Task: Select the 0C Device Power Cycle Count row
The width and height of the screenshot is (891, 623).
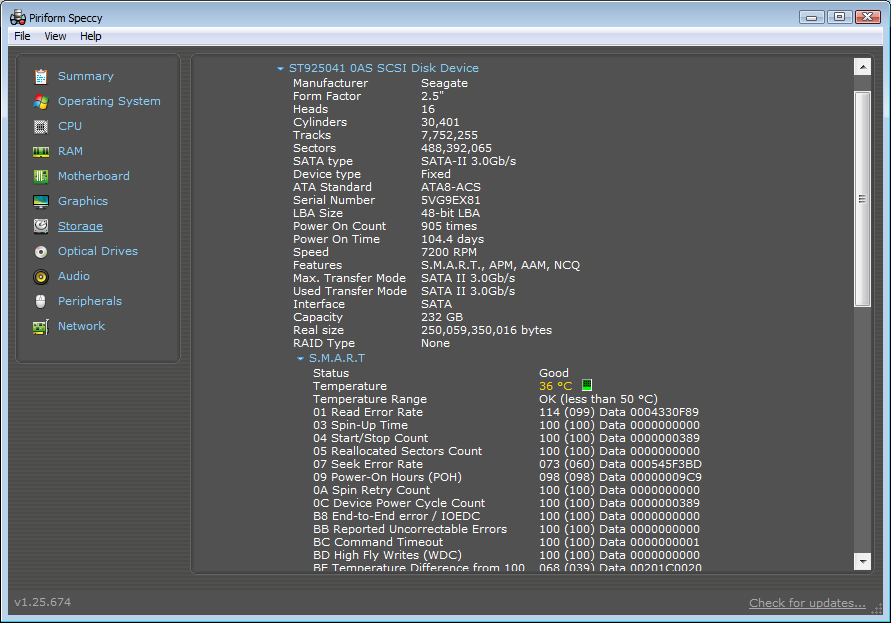Action: tap(506, 503)
